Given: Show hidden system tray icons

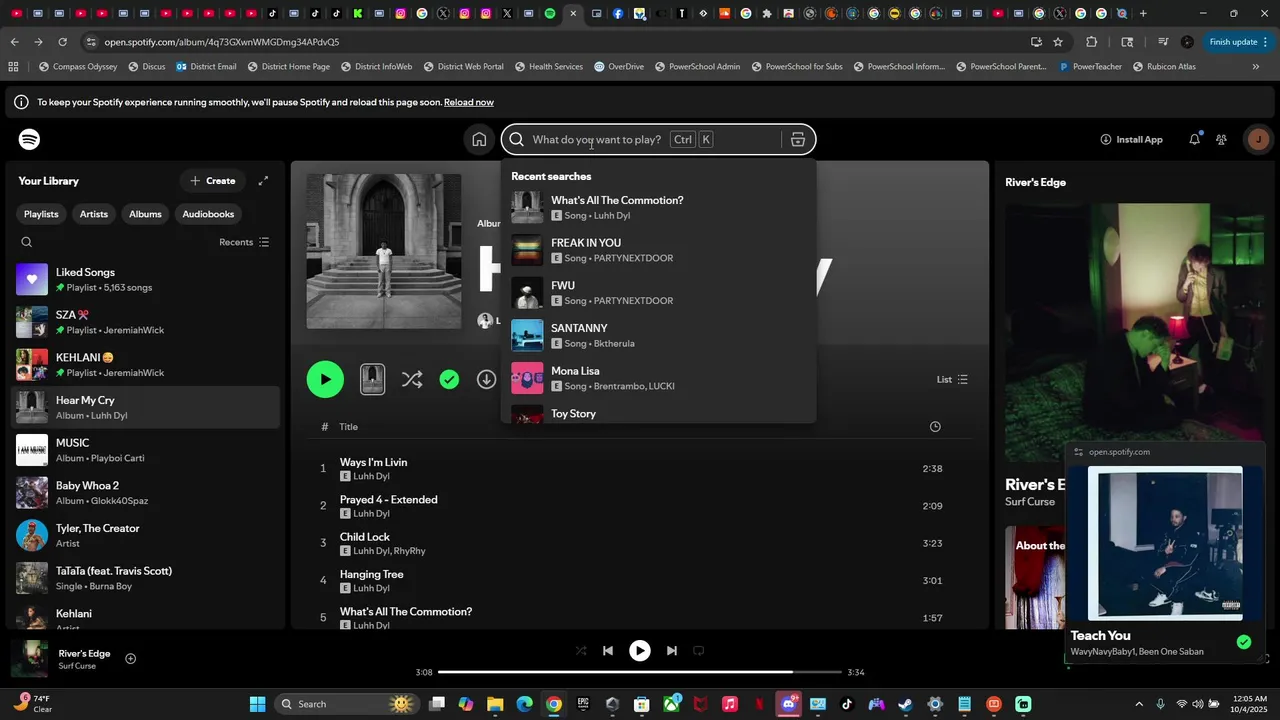Looking at the screenshot, I should point(1138,704).
